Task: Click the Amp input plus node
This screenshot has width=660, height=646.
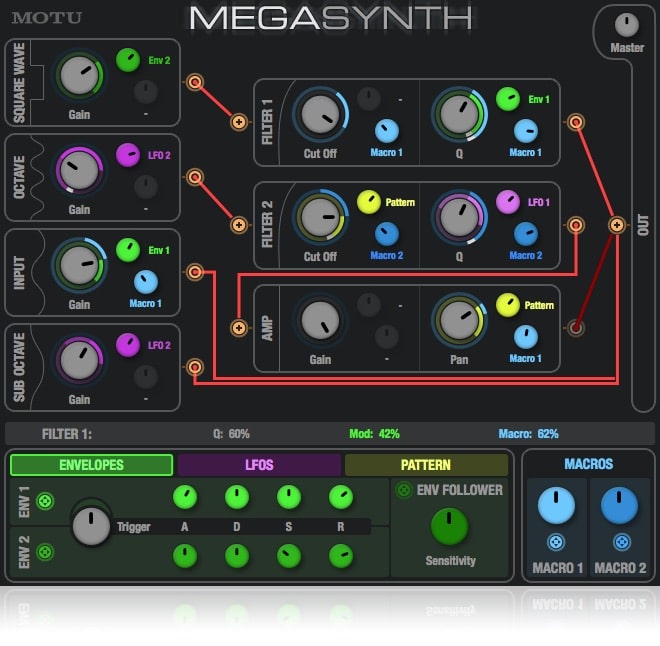Action: 239,328
